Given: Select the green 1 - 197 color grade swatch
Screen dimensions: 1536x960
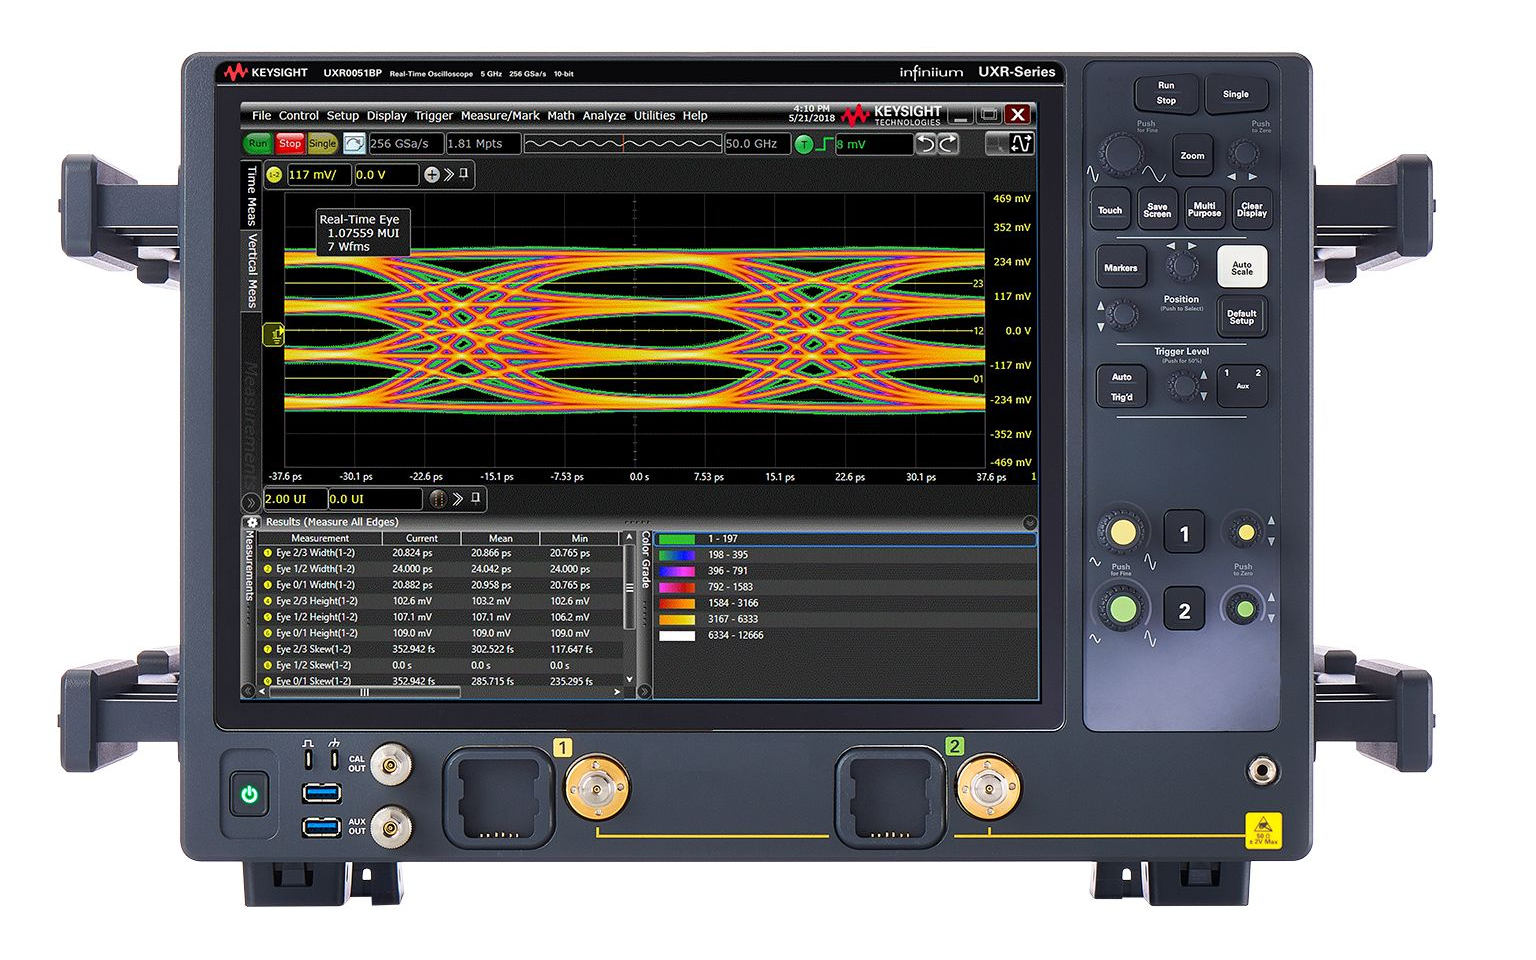Looking at the screenshot, I should 677,539.
